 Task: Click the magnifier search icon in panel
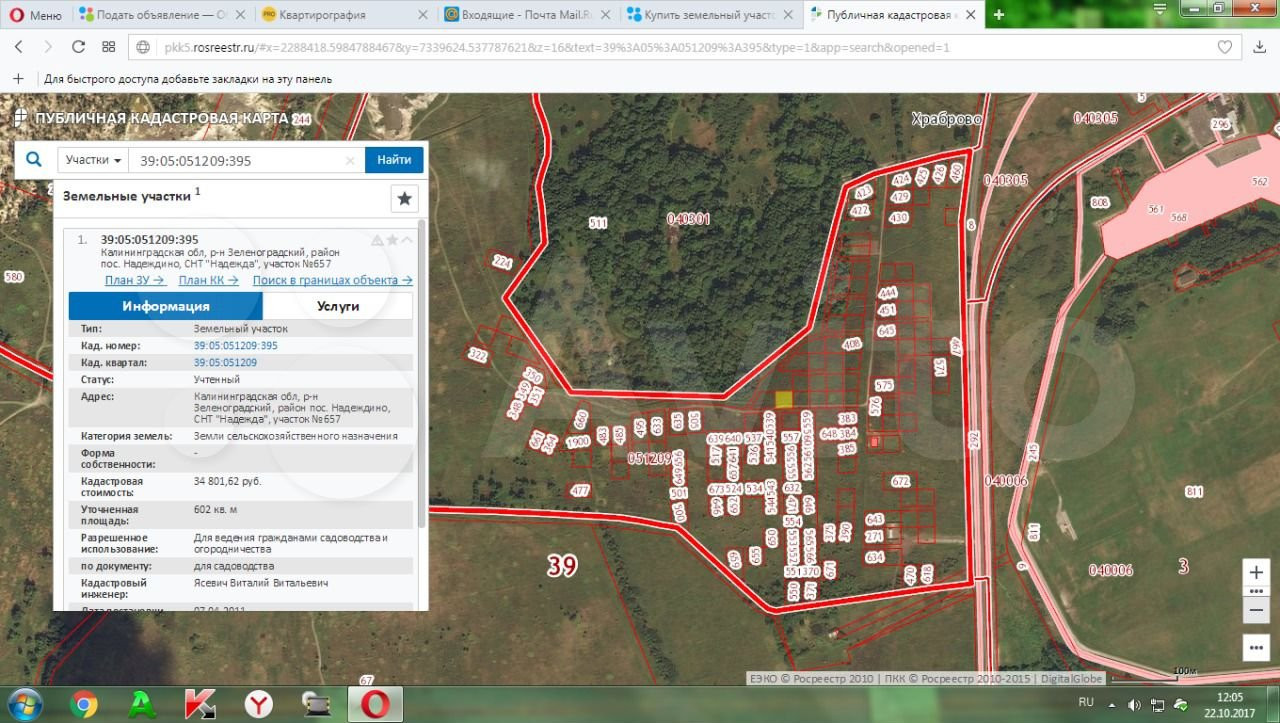coord(34,160)
